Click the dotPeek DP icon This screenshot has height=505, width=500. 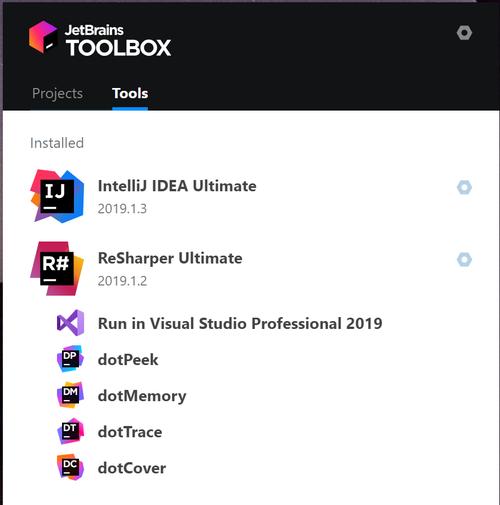pyautogui.click(x=70, y=359)
